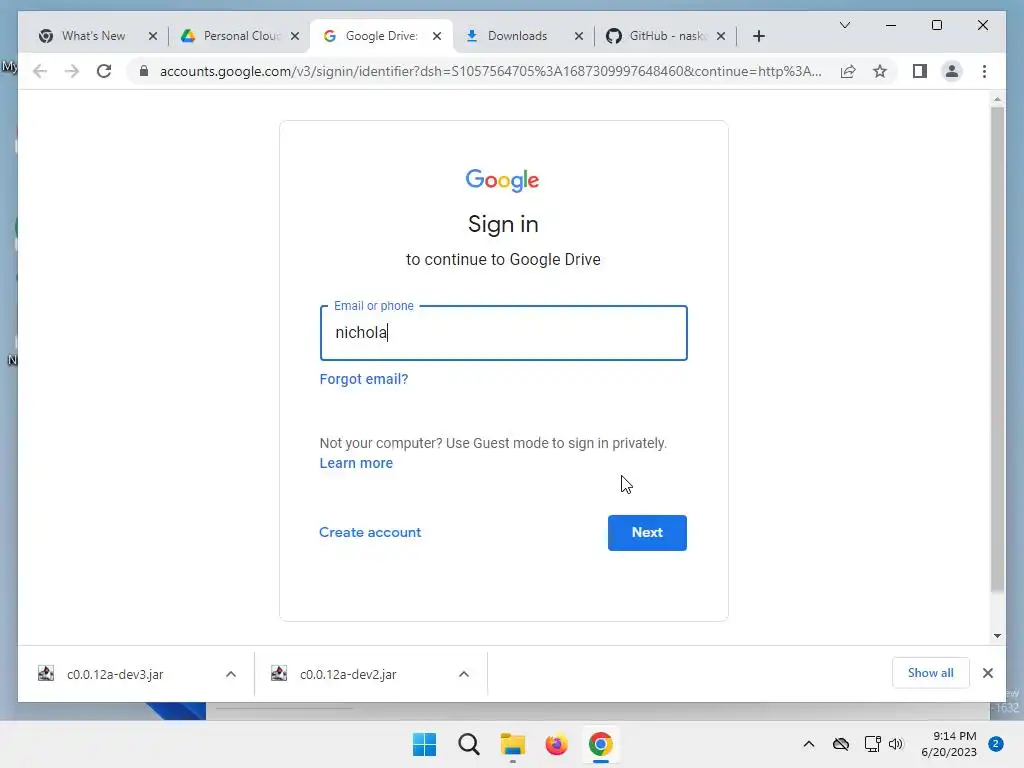The width and height of the screenshot is (1024, 768).
Task: Click the Chrome taskbar icon
Action: point(601,744)
